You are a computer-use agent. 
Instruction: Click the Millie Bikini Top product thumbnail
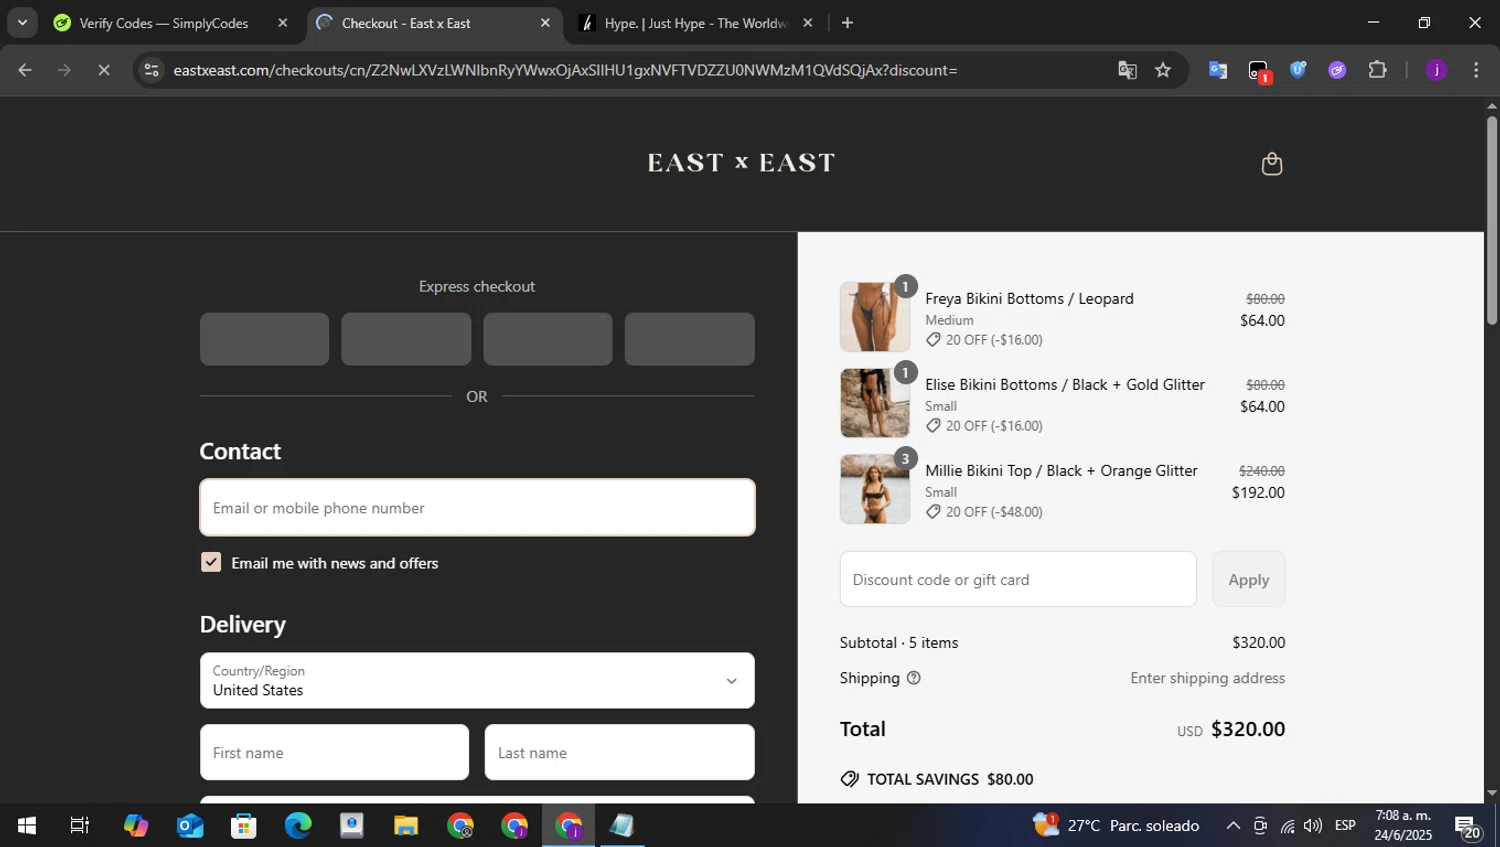tap(875, 489)
